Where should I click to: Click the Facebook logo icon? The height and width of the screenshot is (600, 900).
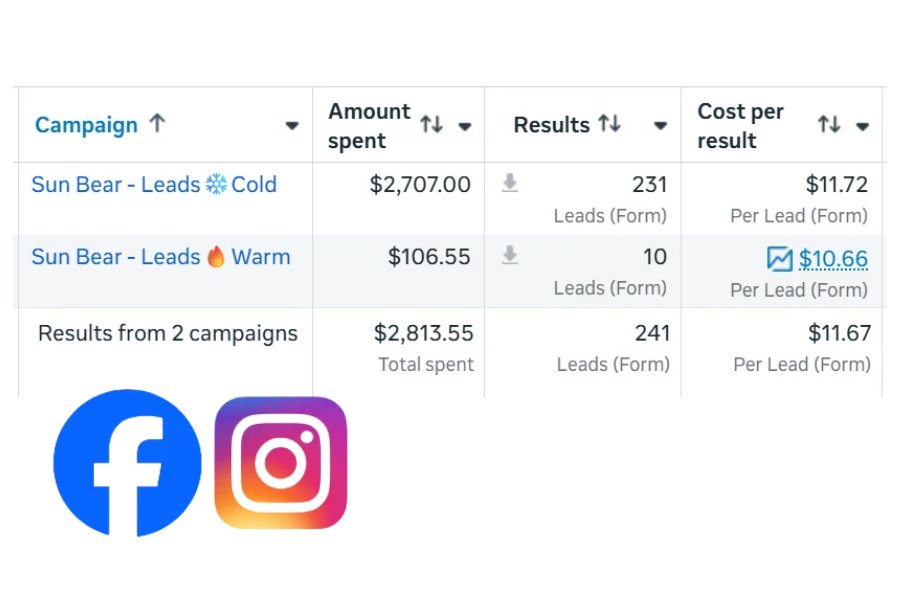[127, 463]
